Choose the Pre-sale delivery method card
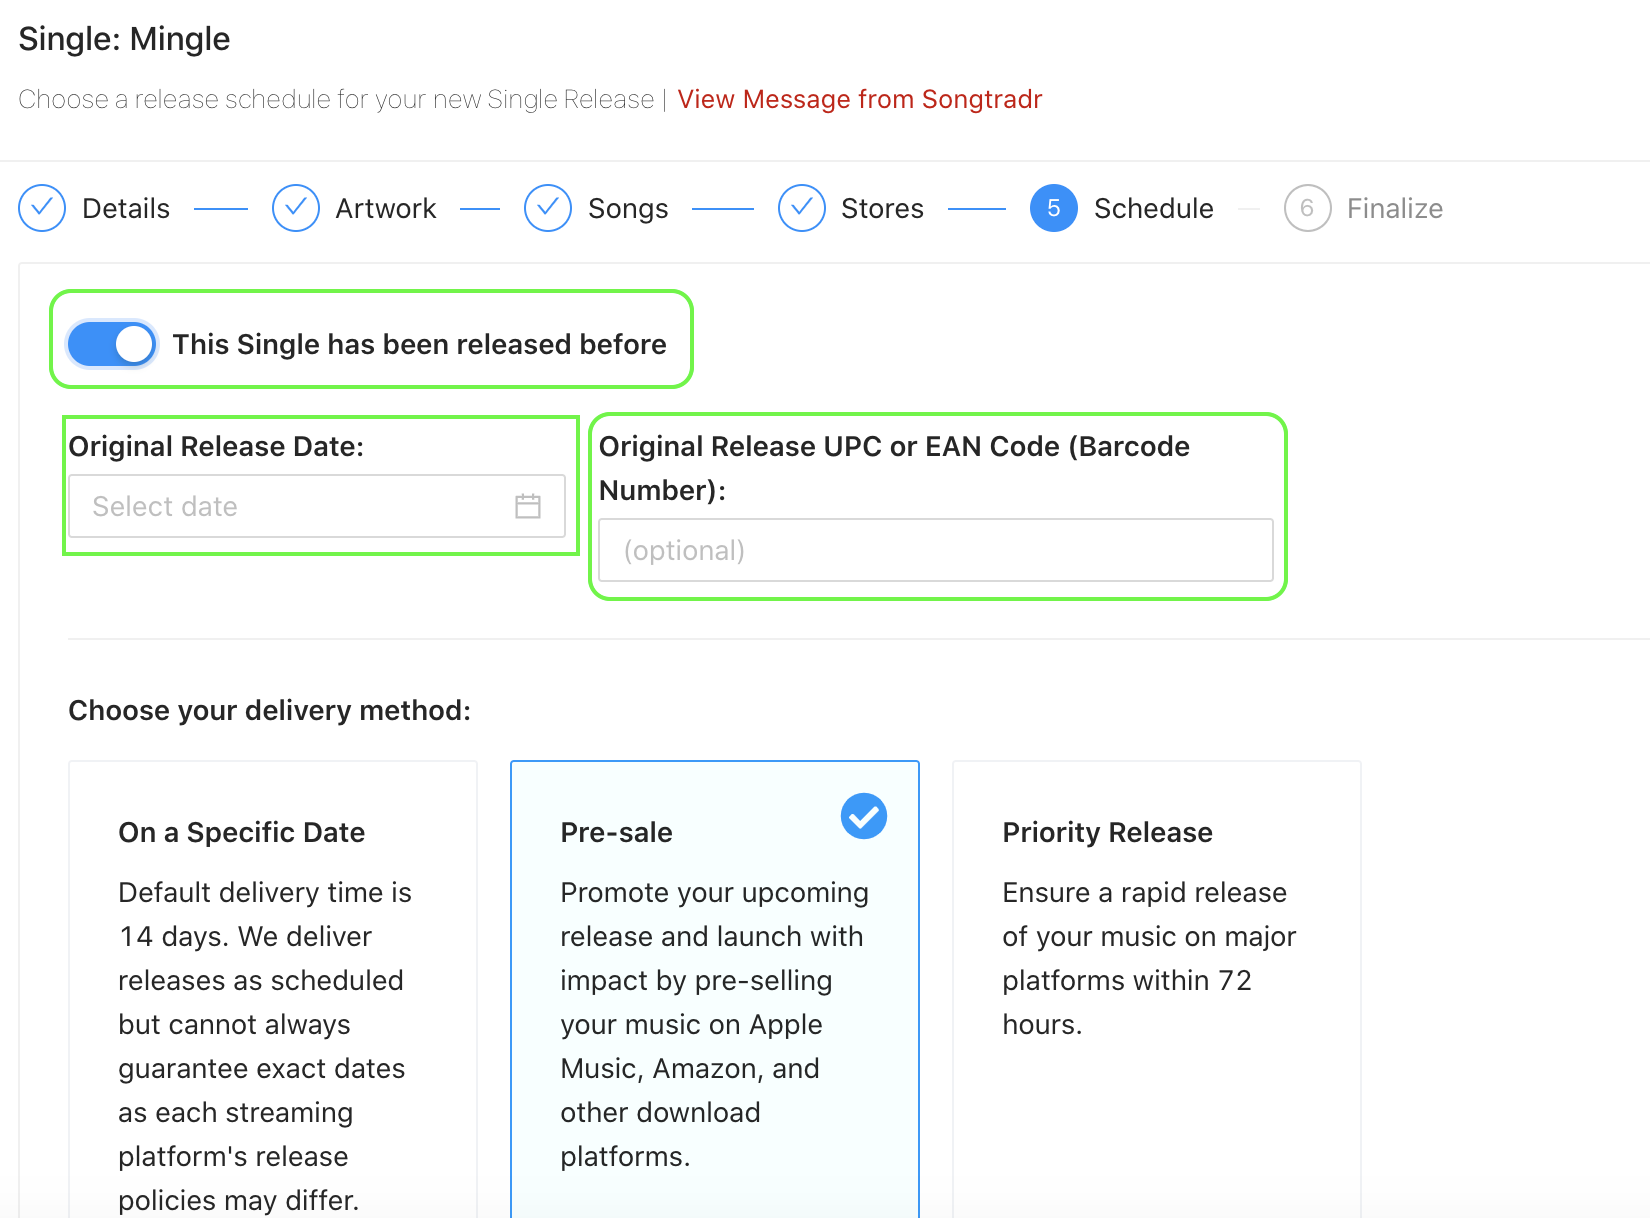The width and height of the screenshot is (1650, 1218). coord(715,990)
